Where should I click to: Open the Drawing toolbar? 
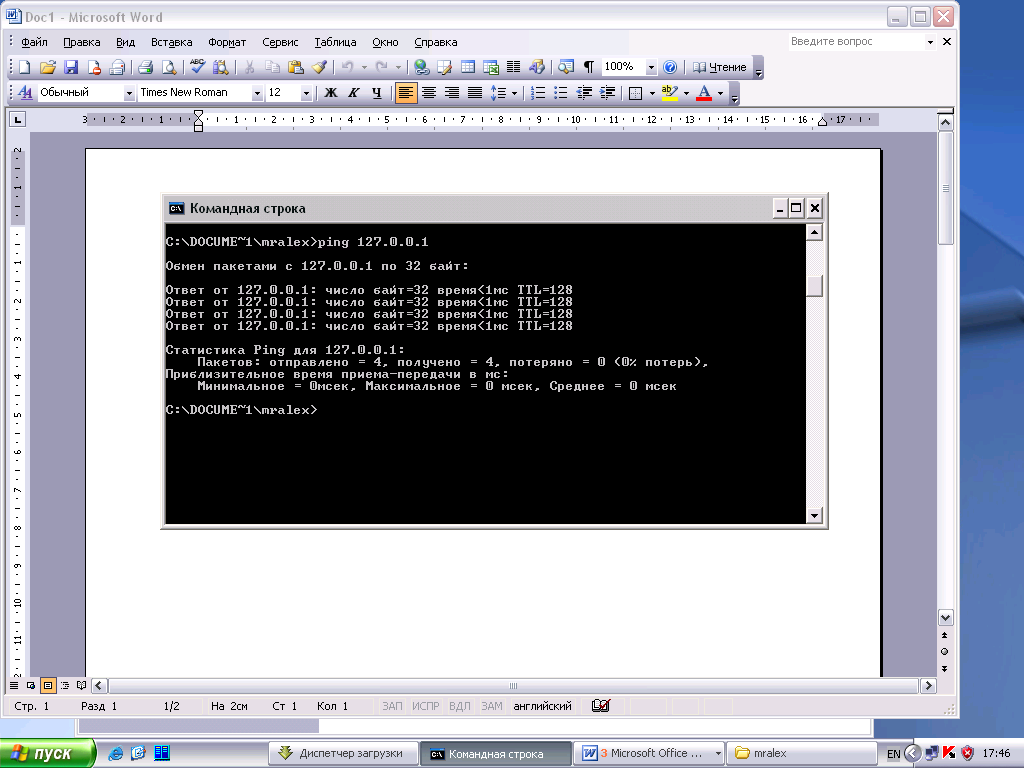537,67
